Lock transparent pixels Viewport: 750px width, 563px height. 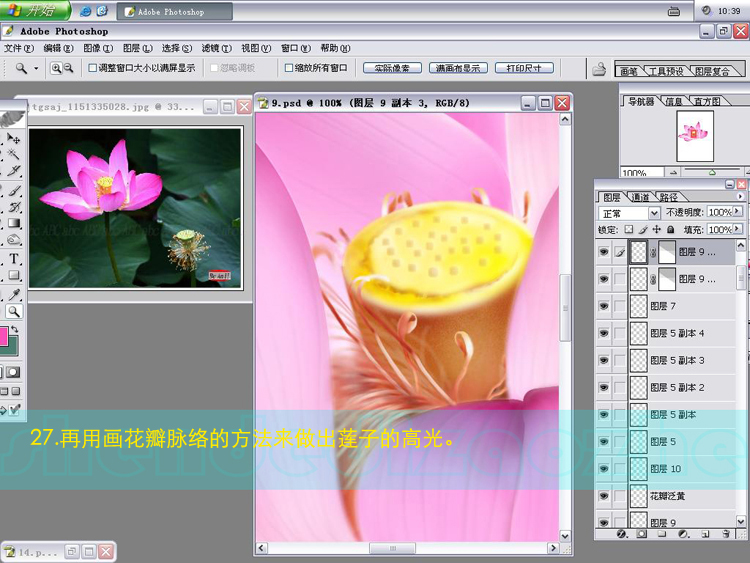[x=629, y=230]
